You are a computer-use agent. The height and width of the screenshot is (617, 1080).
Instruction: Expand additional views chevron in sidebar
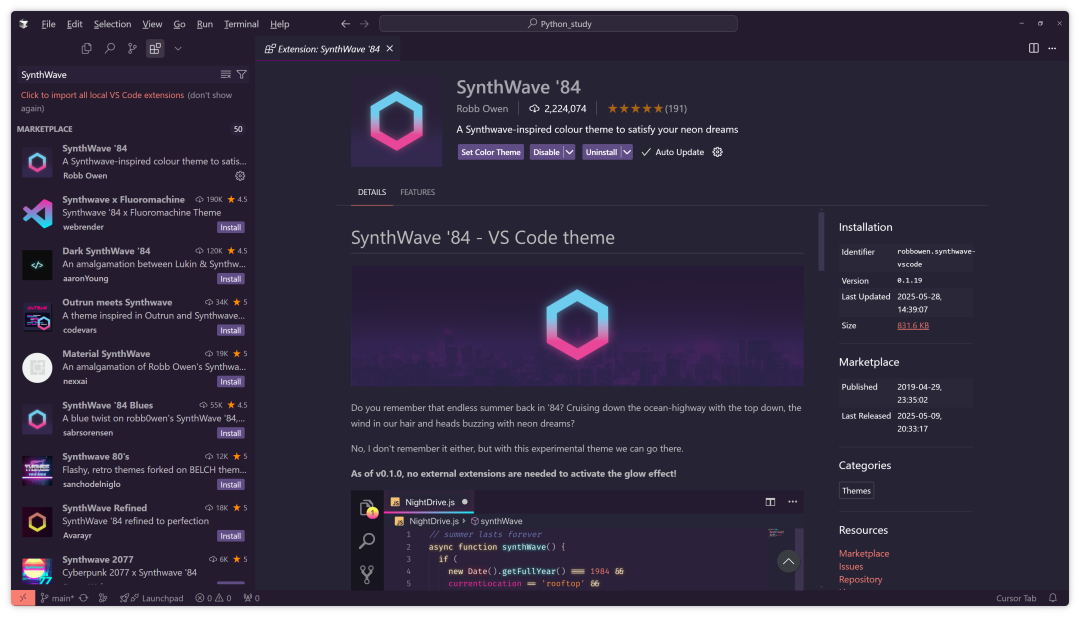point(178,48)
